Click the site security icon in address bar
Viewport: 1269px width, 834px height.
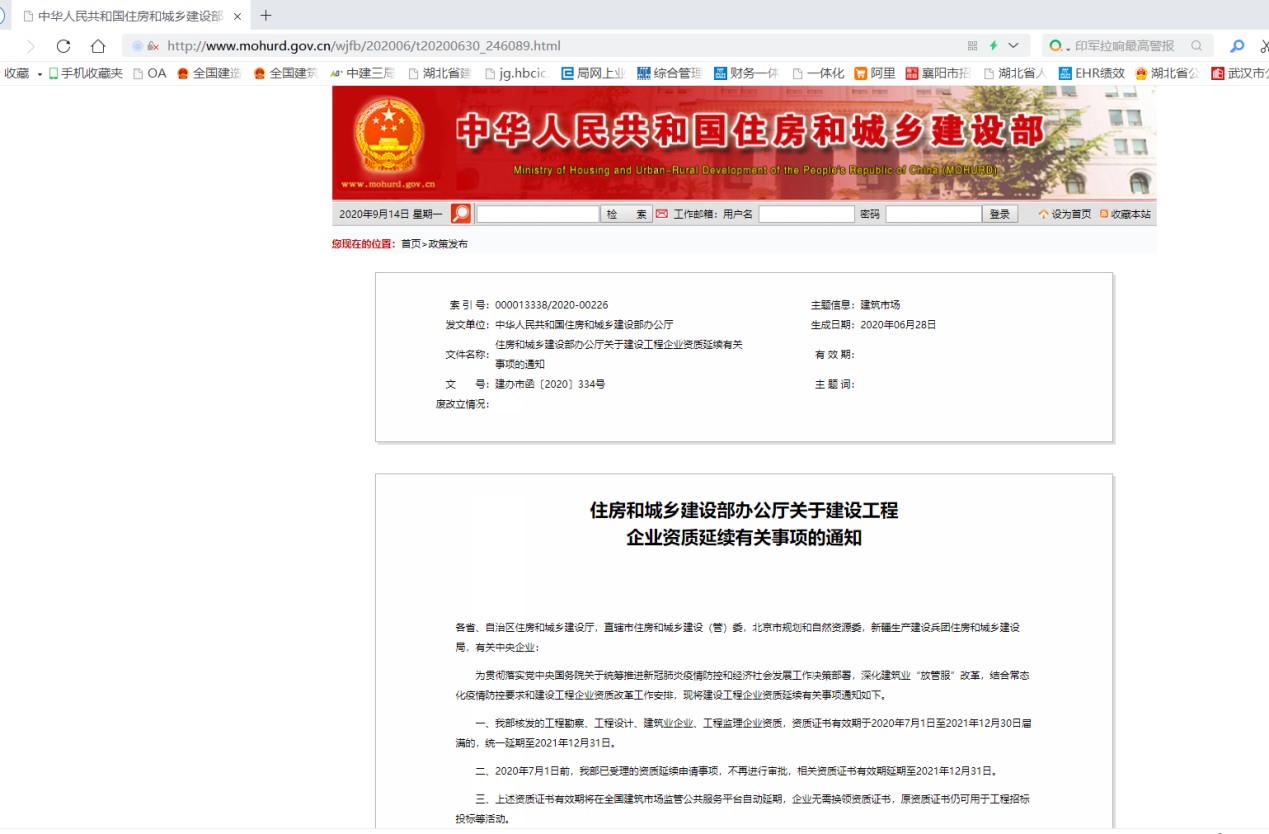click(153, 46)
